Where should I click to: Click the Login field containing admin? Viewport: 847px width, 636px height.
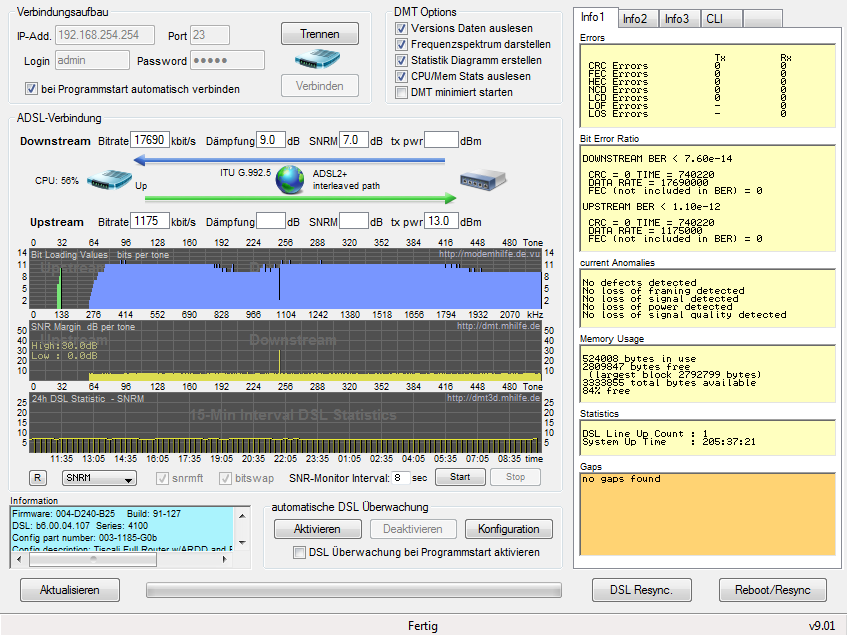point(92,61)
